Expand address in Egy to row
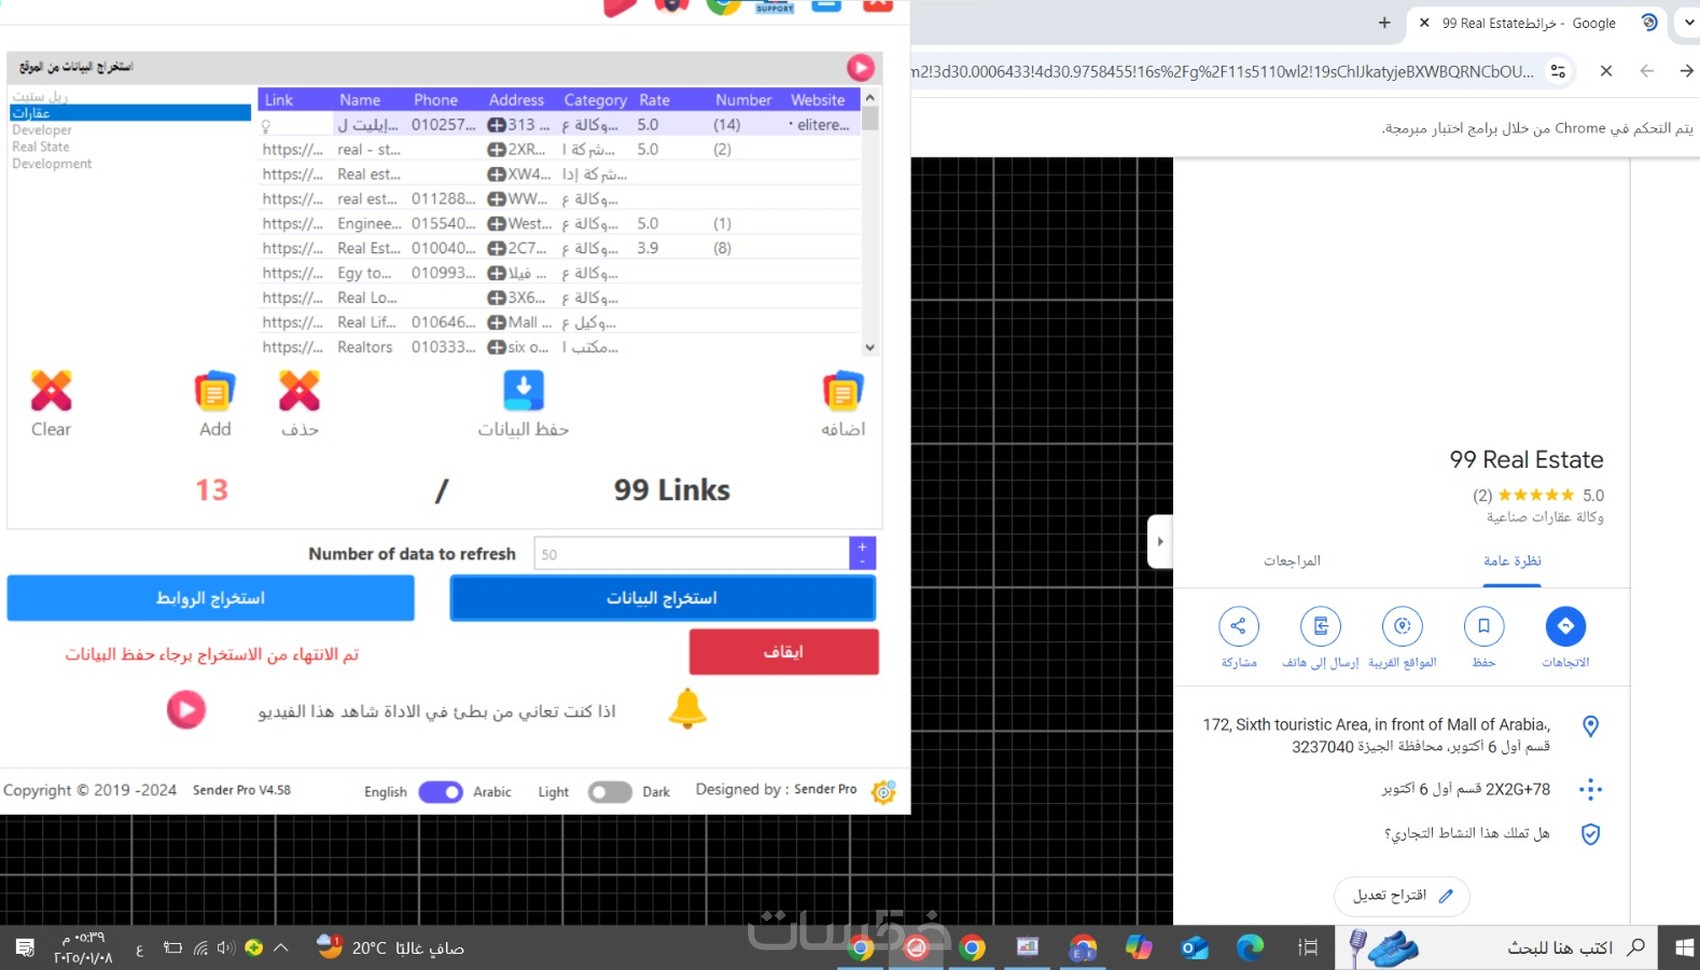Screen dimensions: 1700x970 click(496, 273)
